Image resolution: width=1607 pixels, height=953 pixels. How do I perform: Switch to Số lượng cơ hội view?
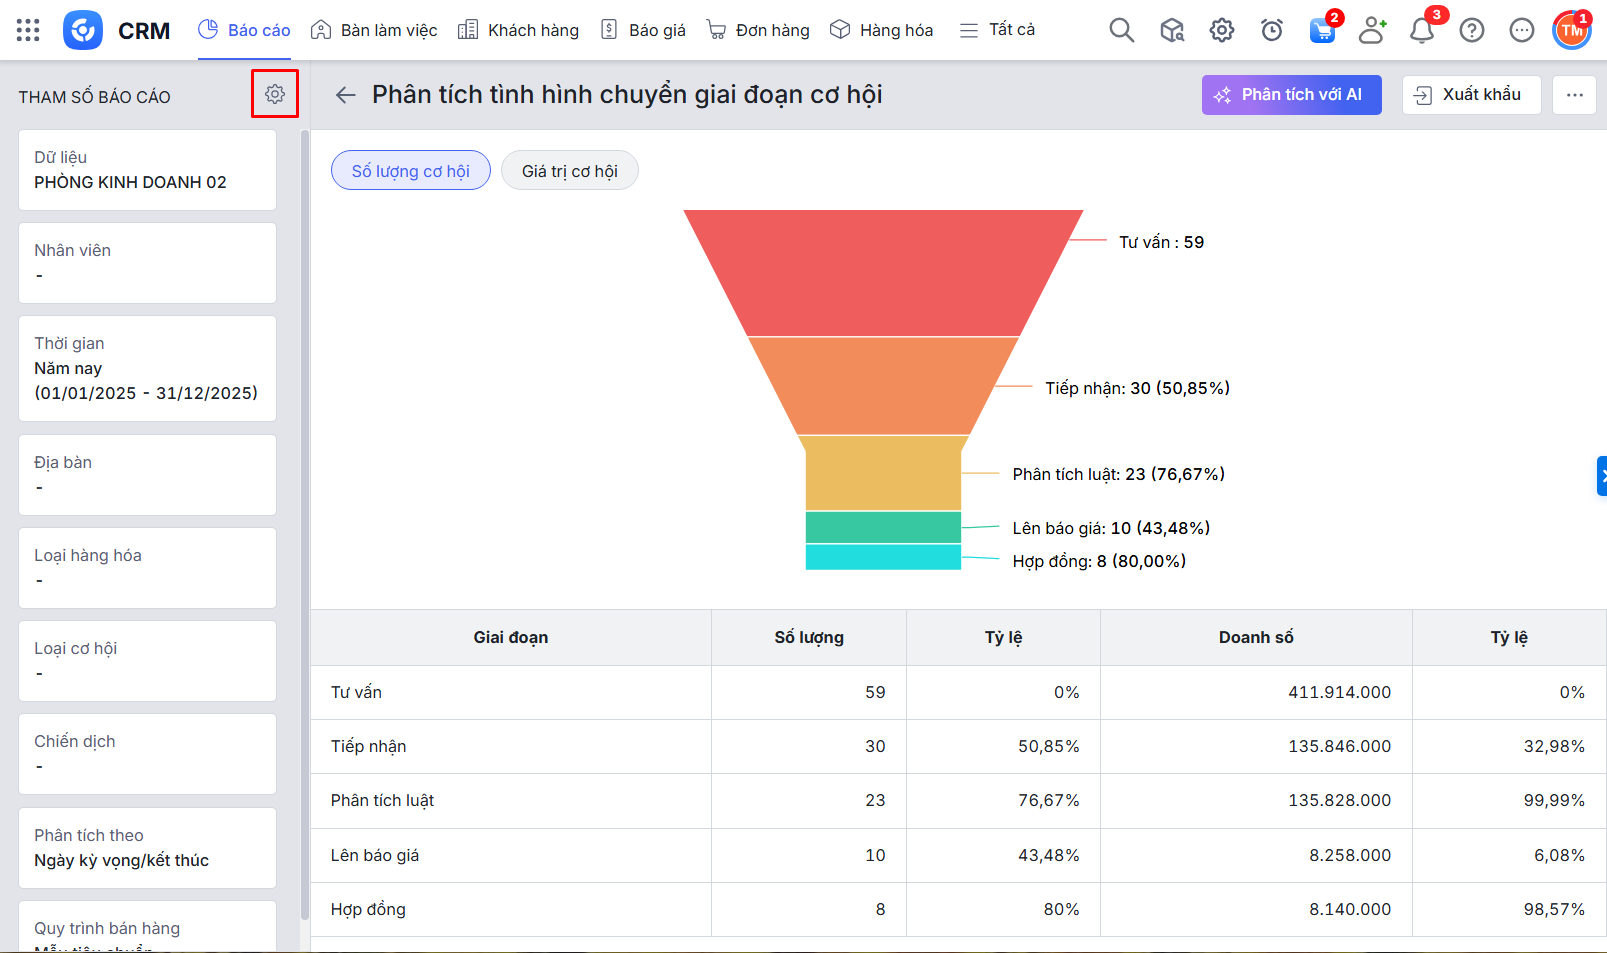tap(410, 171)
